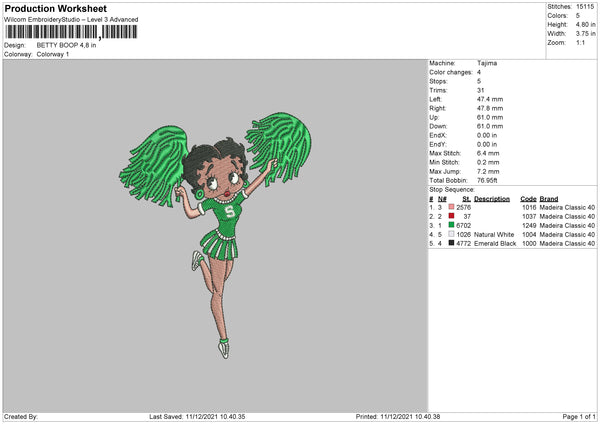This screenshot has height=424, width=600.
Task: Choose the Emerald Black thread swatch
Action: (x=452, y=243)
